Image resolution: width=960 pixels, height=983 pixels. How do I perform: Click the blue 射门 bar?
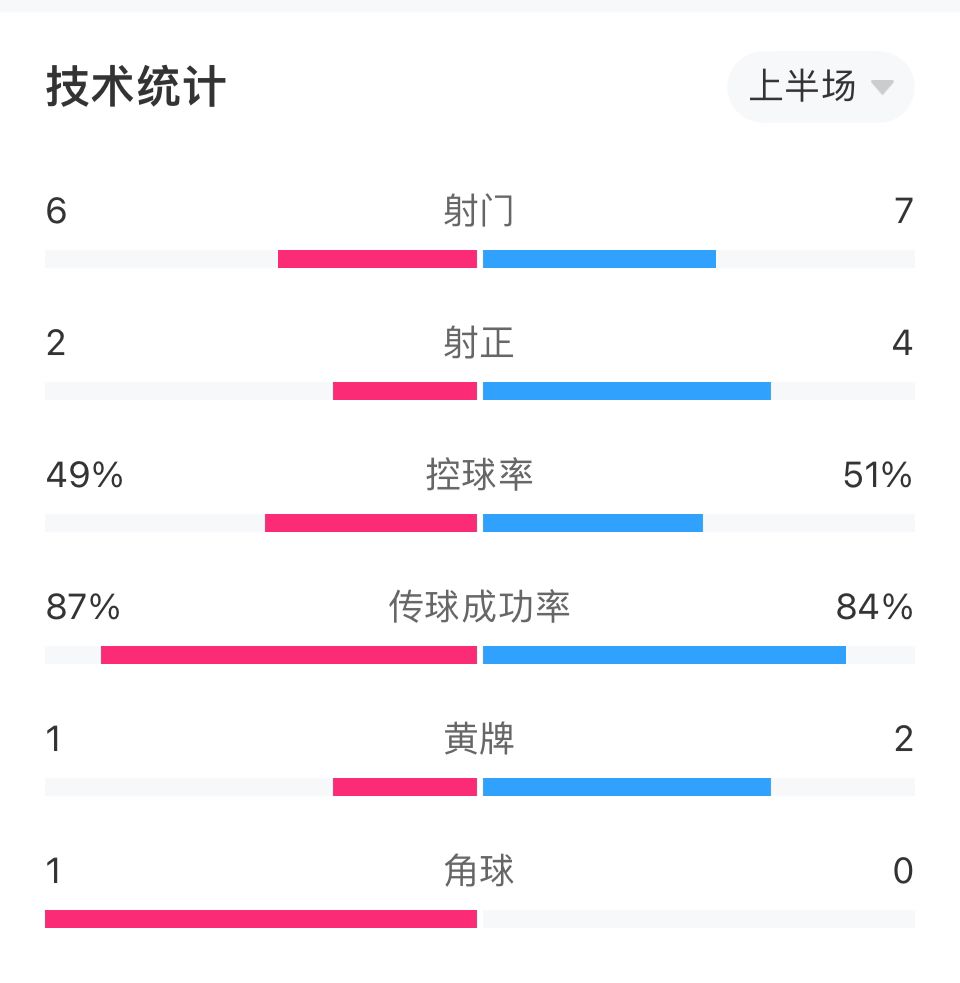(599, 259)
